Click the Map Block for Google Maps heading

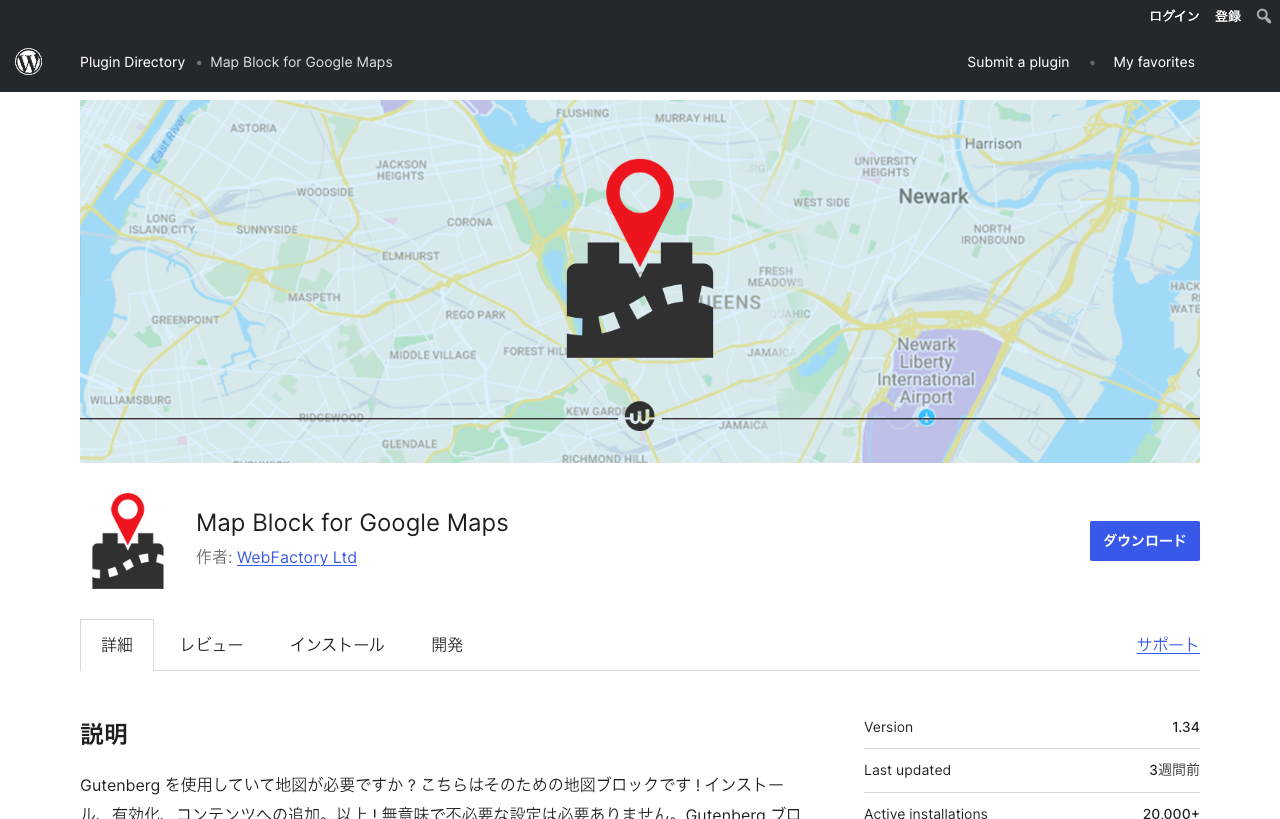[352, 522]
